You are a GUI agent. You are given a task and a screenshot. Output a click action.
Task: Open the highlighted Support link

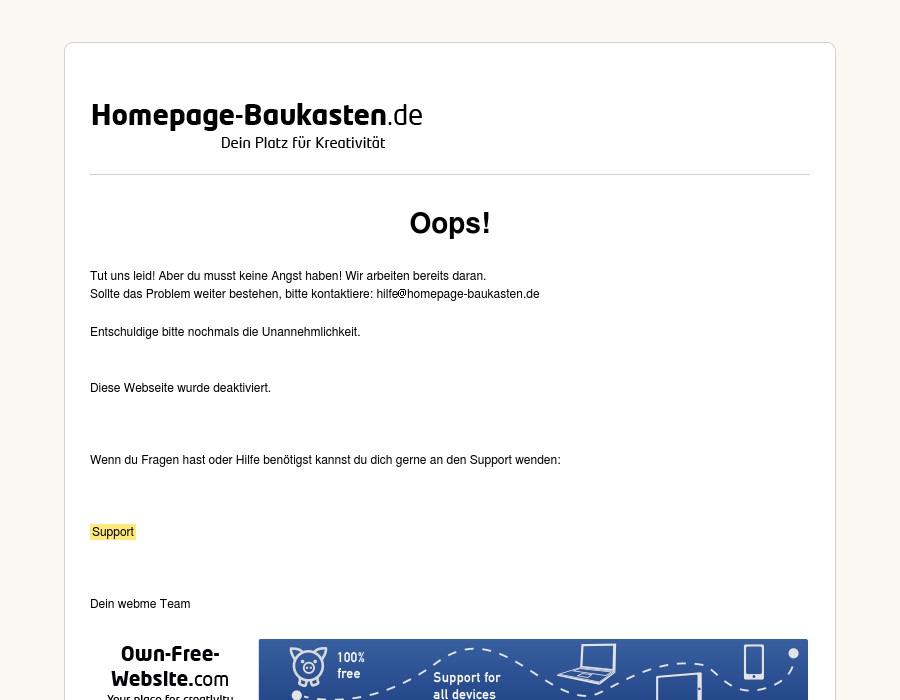113,532
